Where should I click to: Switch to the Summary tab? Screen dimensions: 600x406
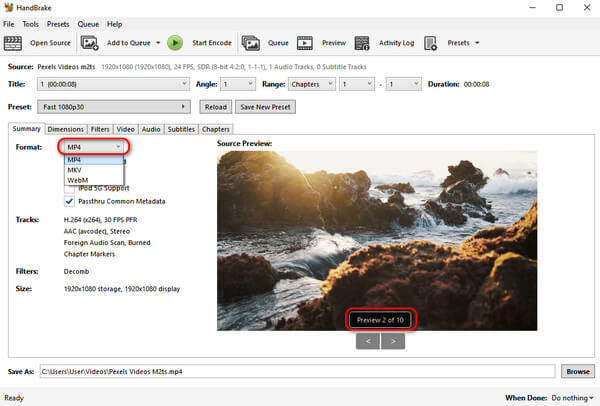26,129
